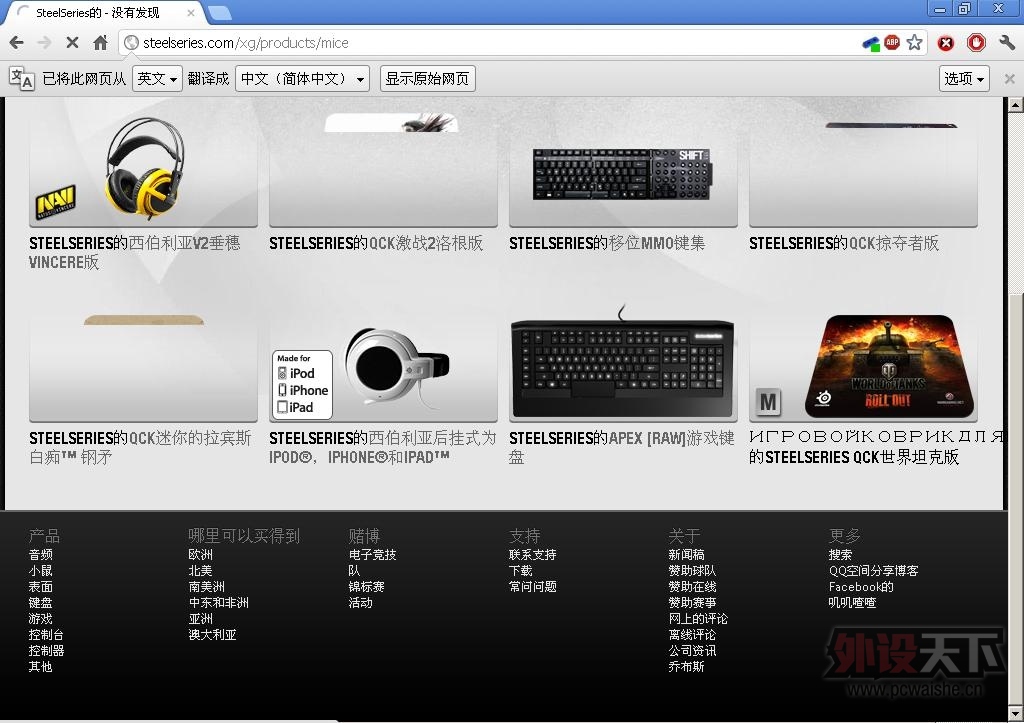Open the STEELSERIES的QCK掠夺者版 link
Image resolution: width=1024 pixels, height=723 pixels.
[x=844, y=244]
